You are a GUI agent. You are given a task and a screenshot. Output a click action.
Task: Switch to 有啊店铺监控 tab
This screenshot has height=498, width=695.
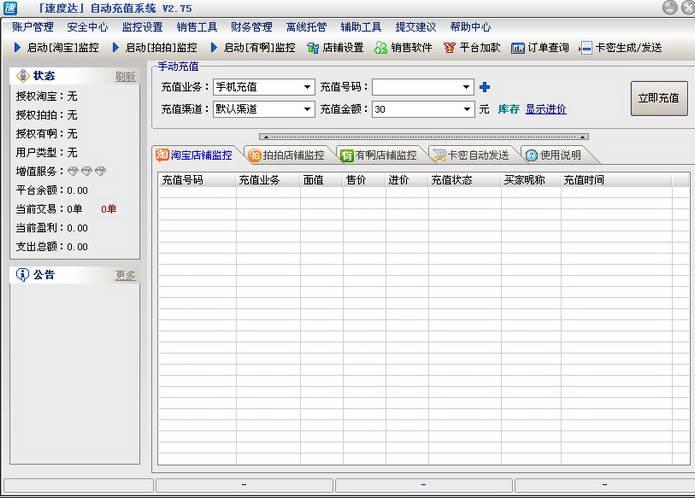pyautogui.click(x=379, y=155)
